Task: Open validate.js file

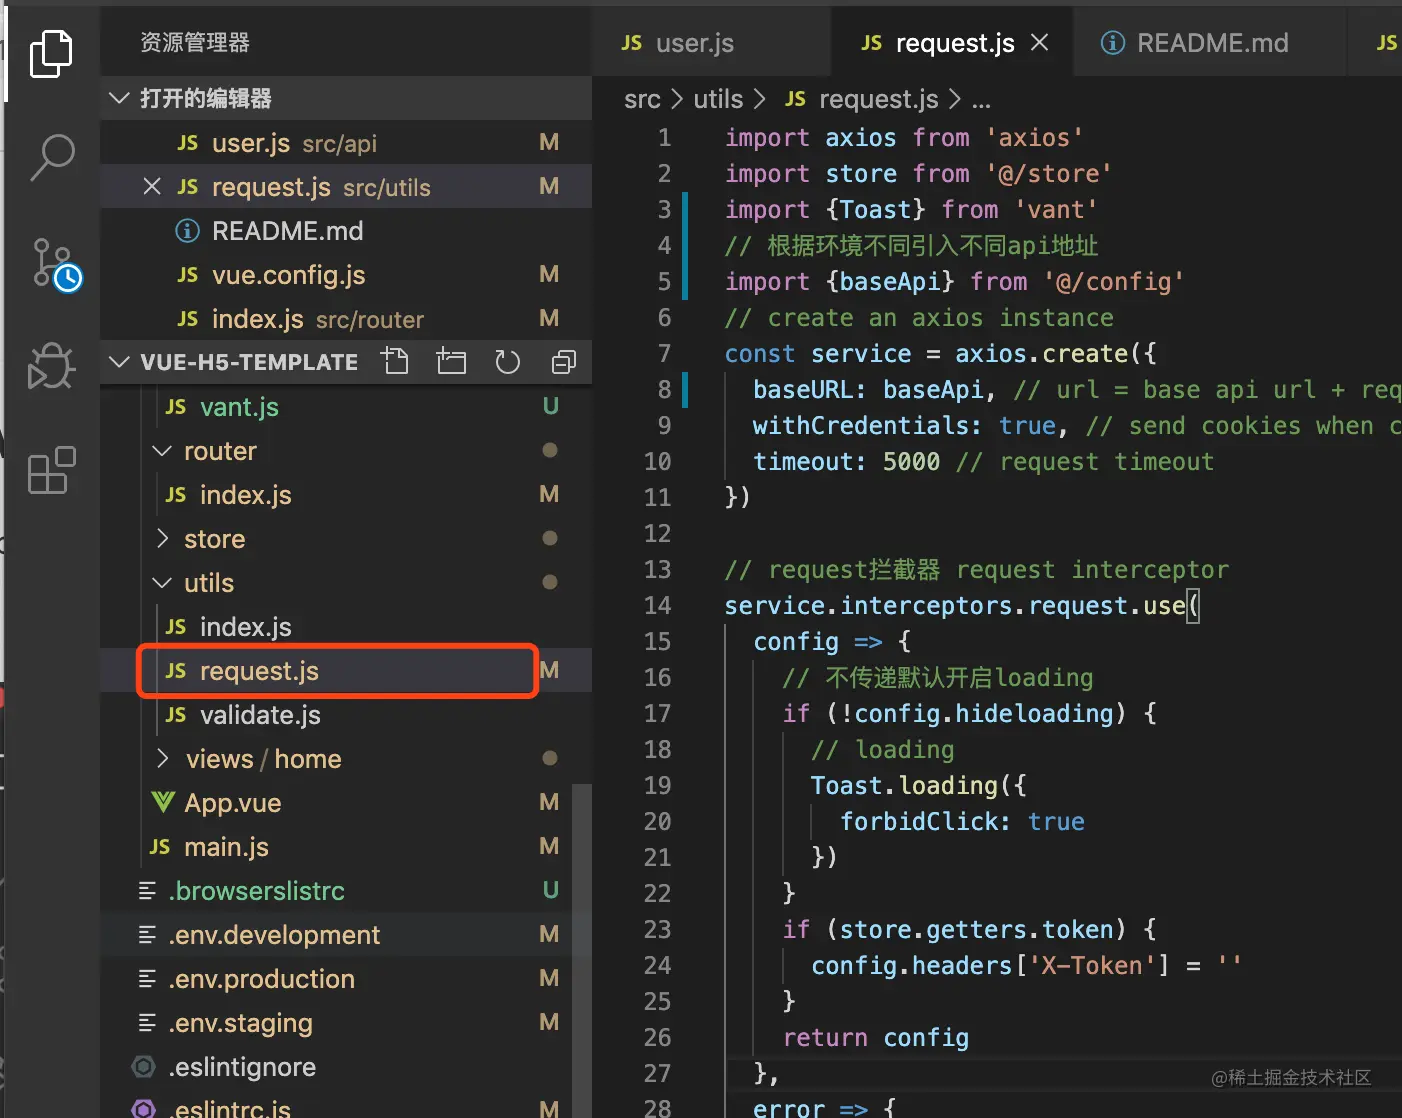Action: pos(346,715)
